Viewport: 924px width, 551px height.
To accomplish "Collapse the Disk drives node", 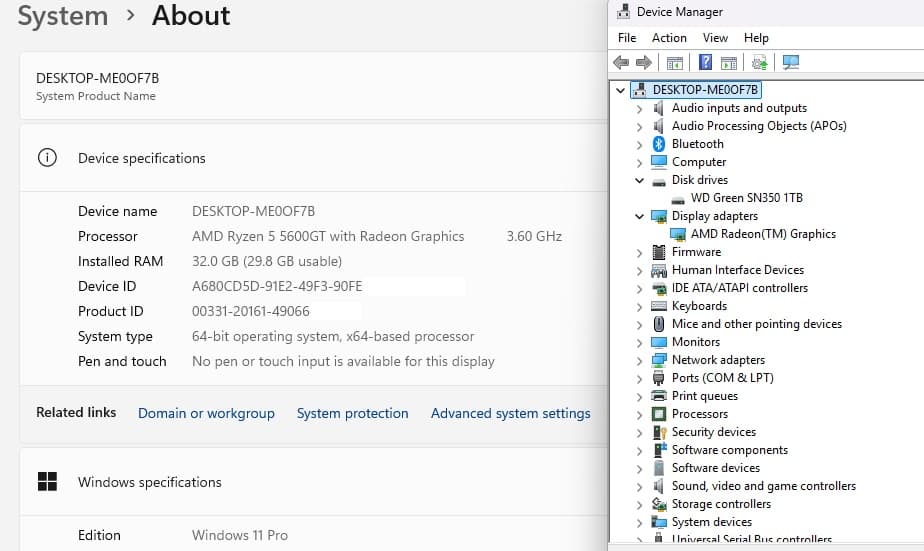I will [x=639, y=180].
